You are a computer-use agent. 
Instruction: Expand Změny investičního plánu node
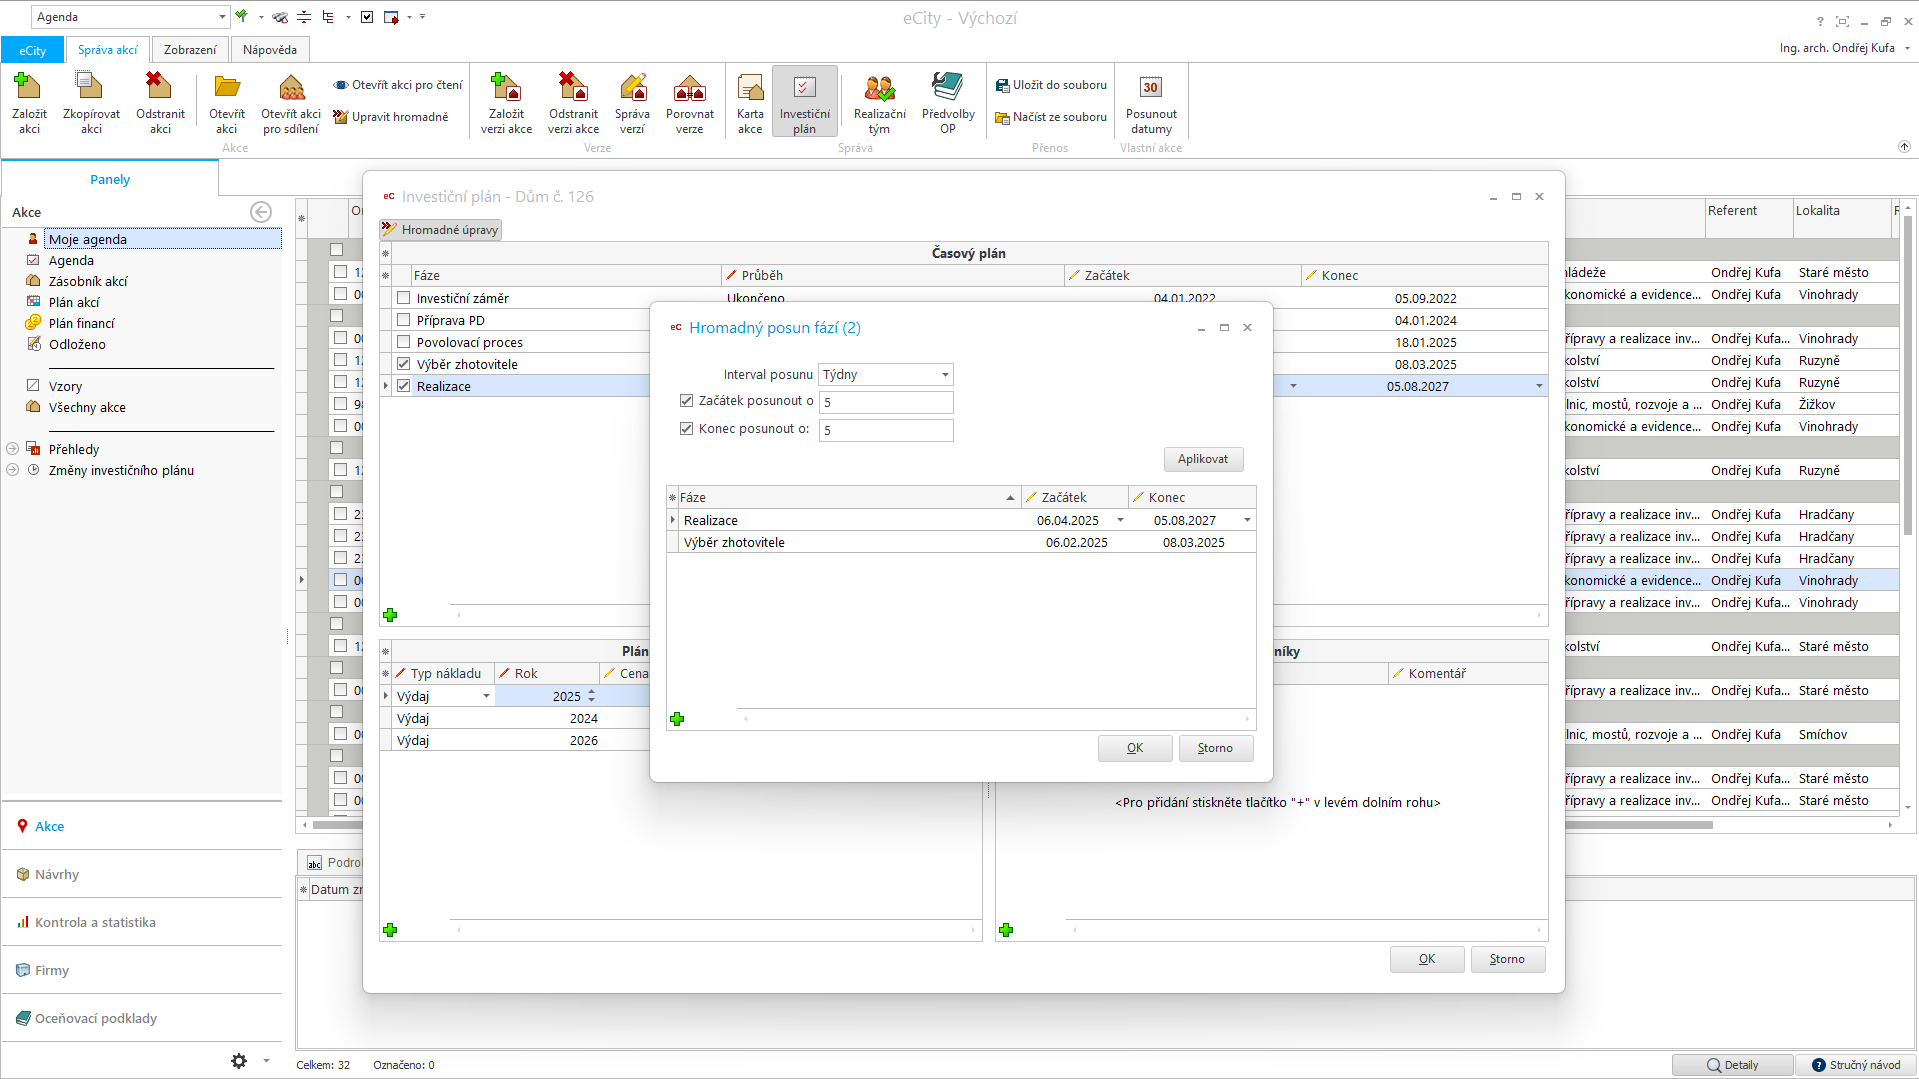click(x=13, y=470)
